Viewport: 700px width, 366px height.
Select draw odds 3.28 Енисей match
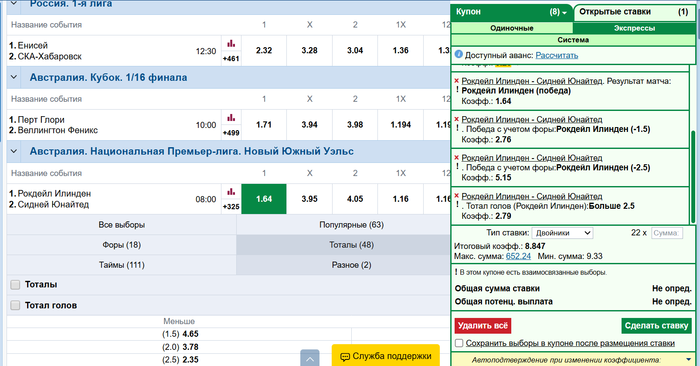point(309,50)
